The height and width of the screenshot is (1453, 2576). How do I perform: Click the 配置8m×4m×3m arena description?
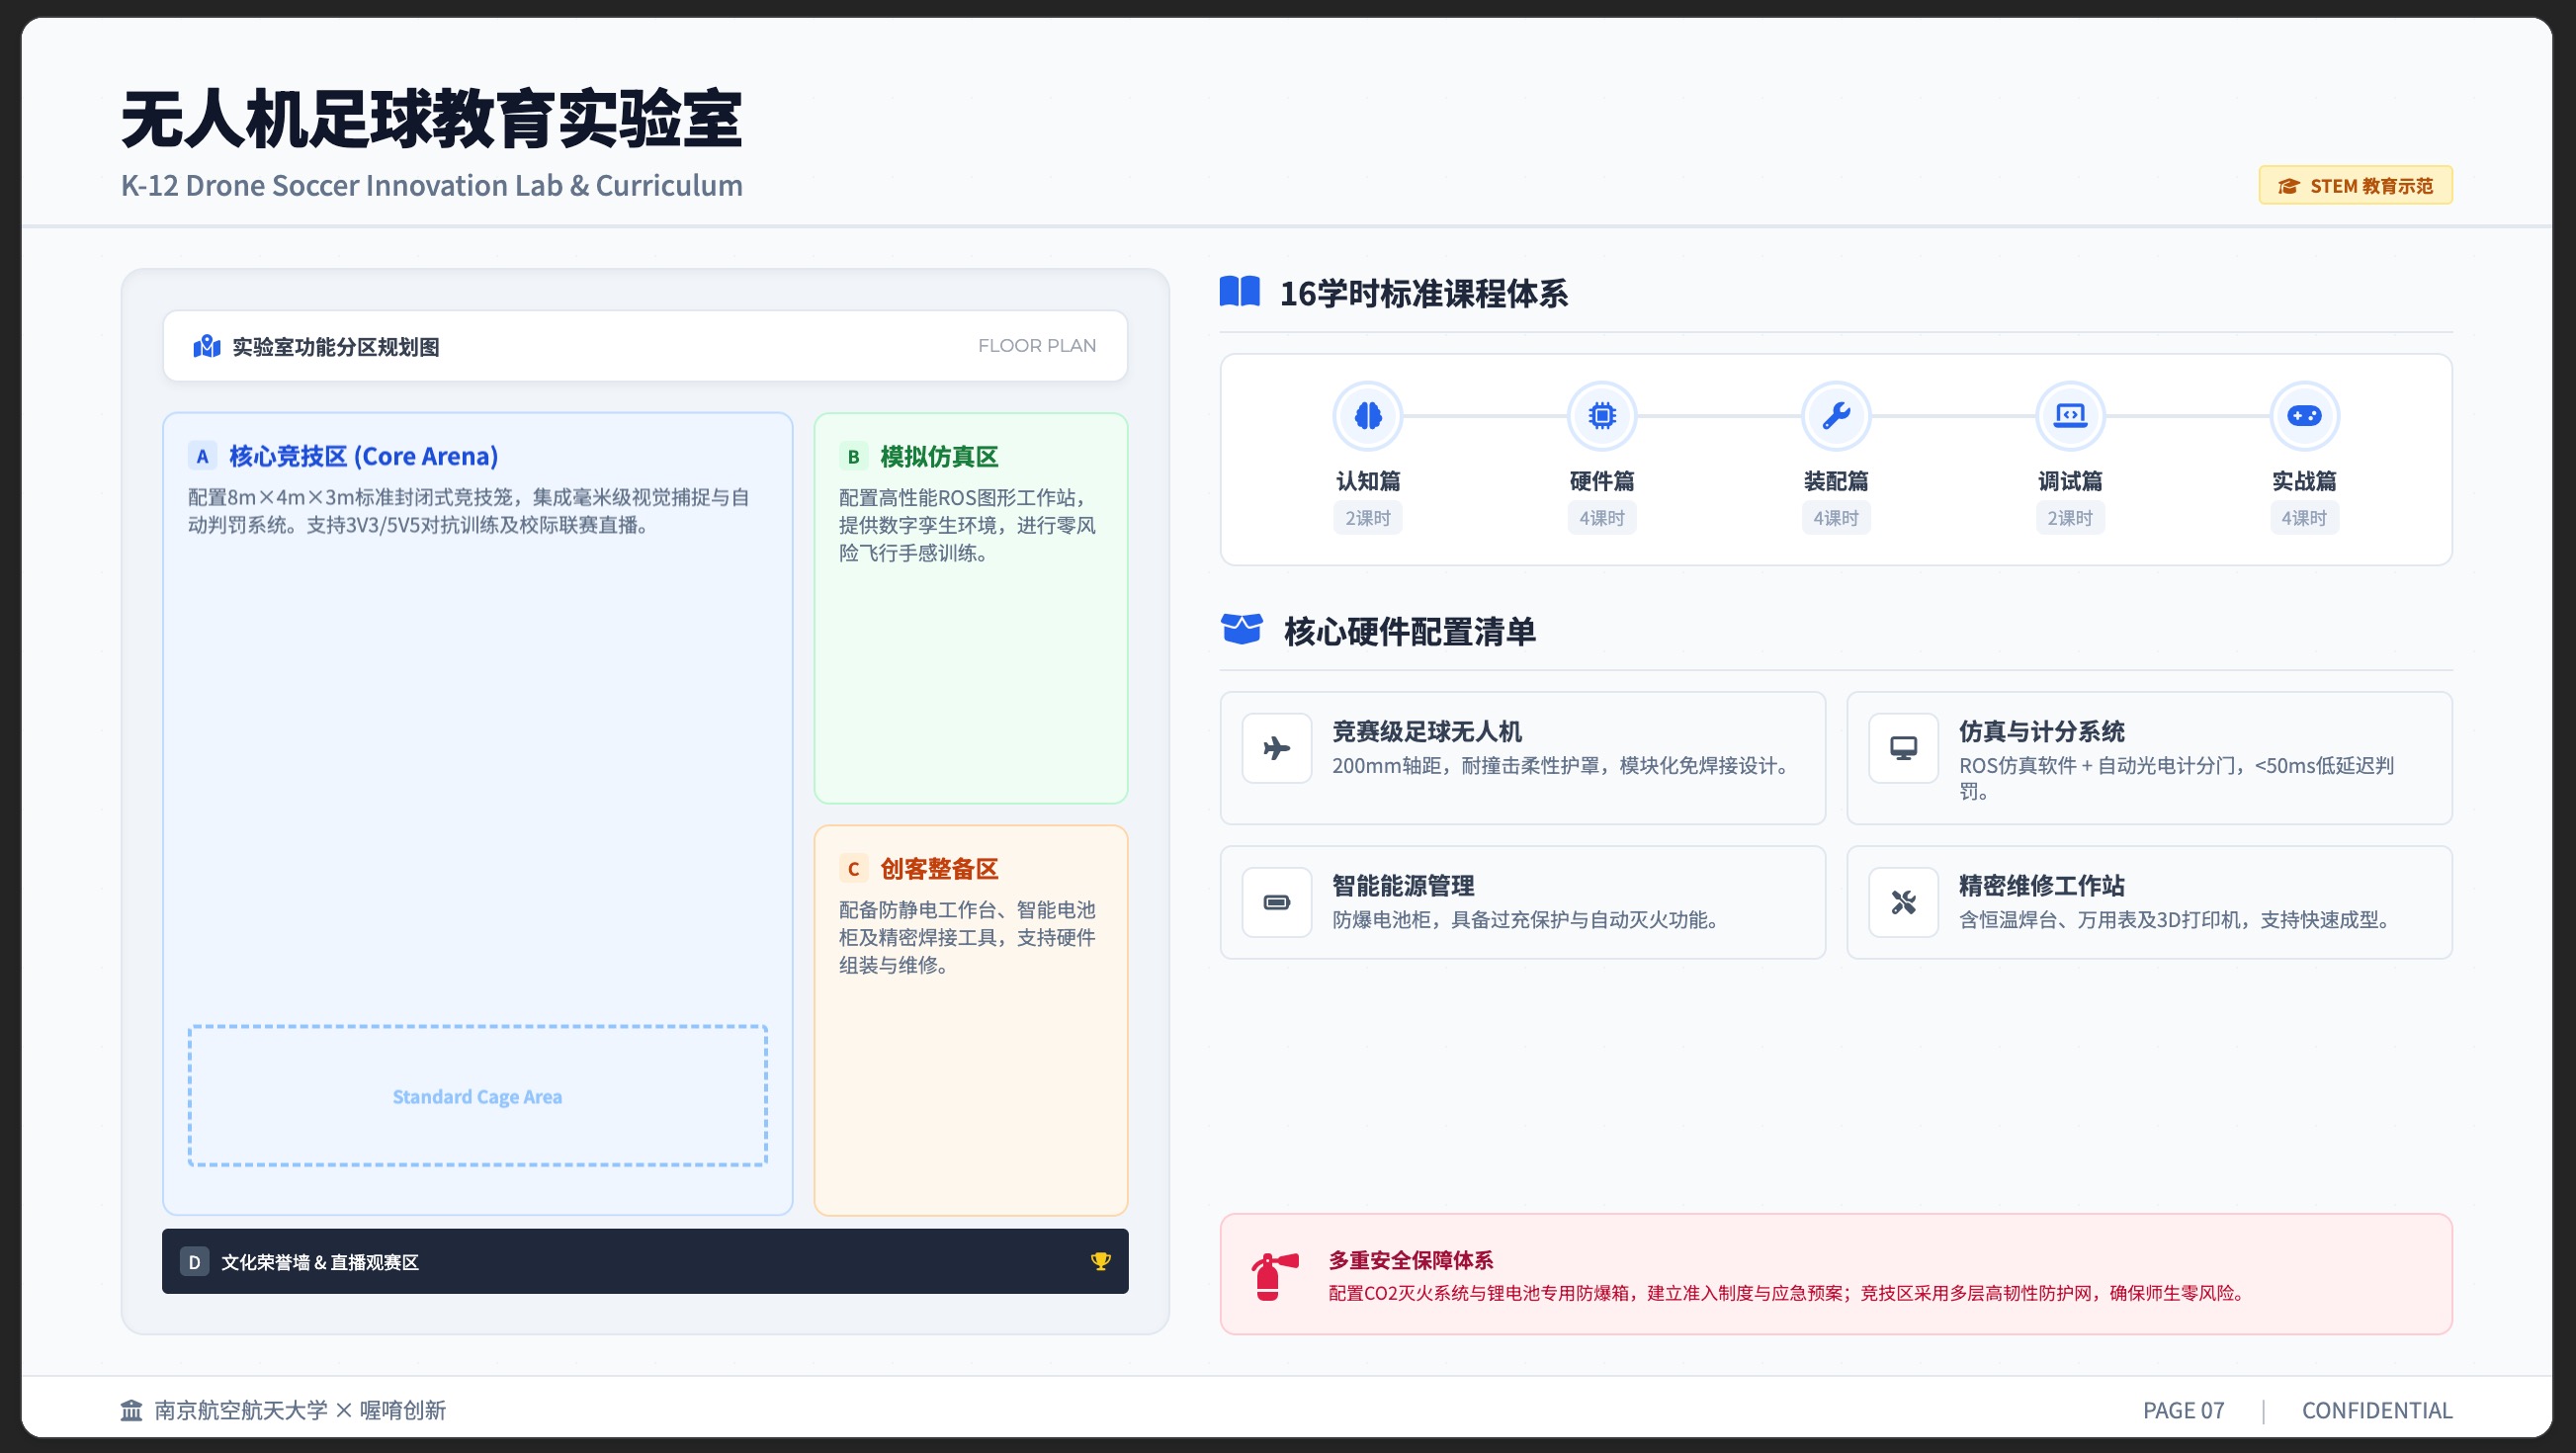click(469, 511)
